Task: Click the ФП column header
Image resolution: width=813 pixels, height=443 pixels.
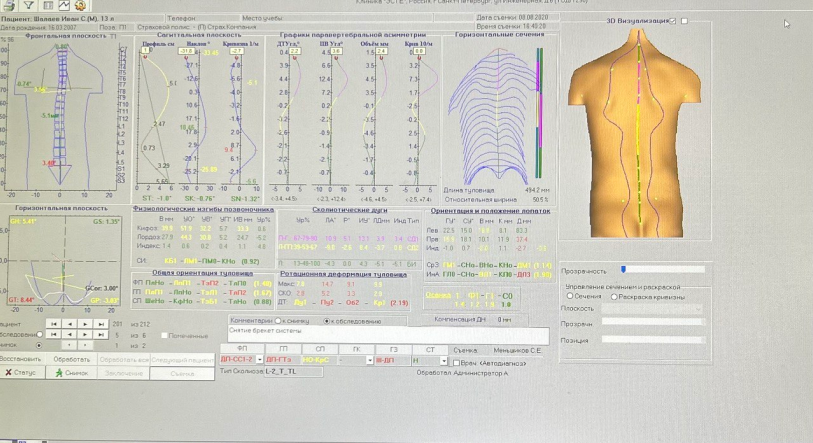Action: click(x=242, y=349)
